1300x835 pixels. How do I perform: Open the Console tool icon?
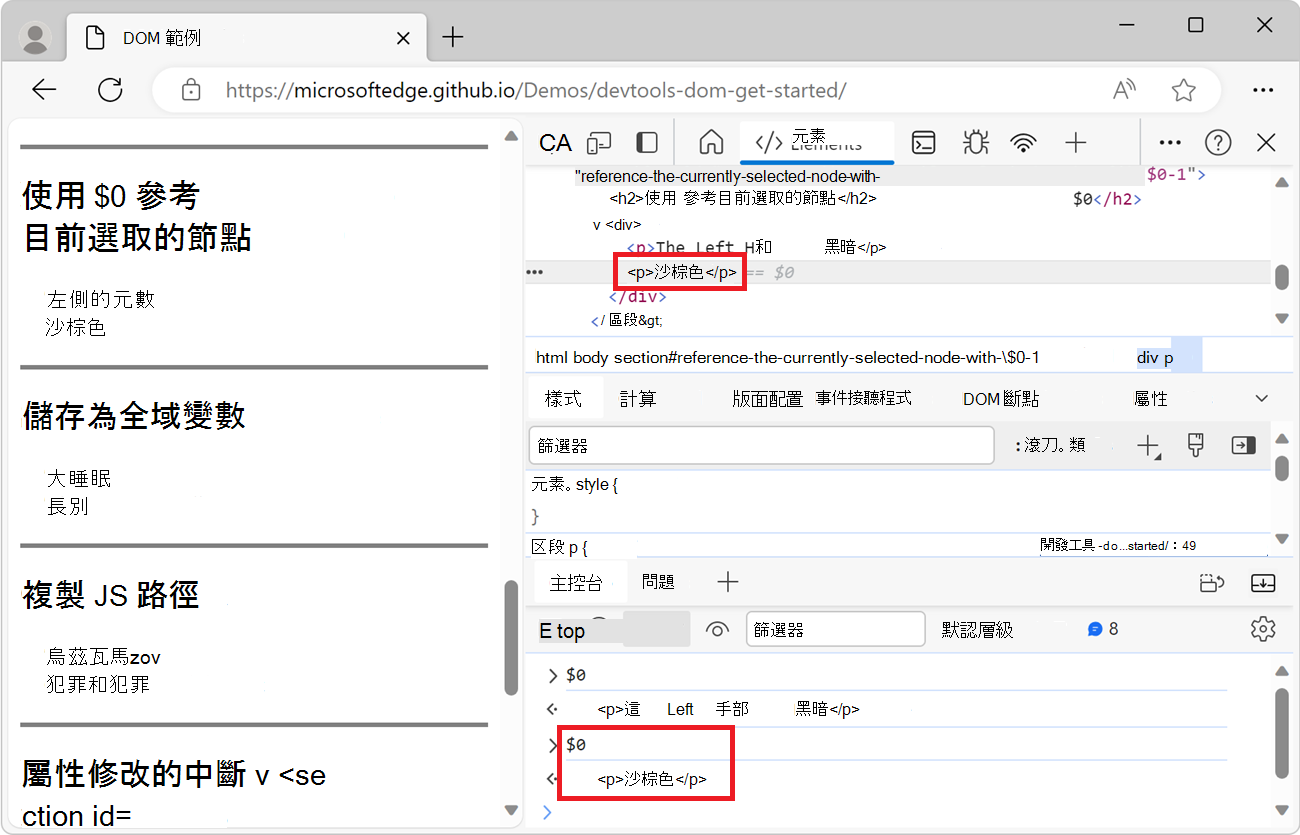(924, 143)
